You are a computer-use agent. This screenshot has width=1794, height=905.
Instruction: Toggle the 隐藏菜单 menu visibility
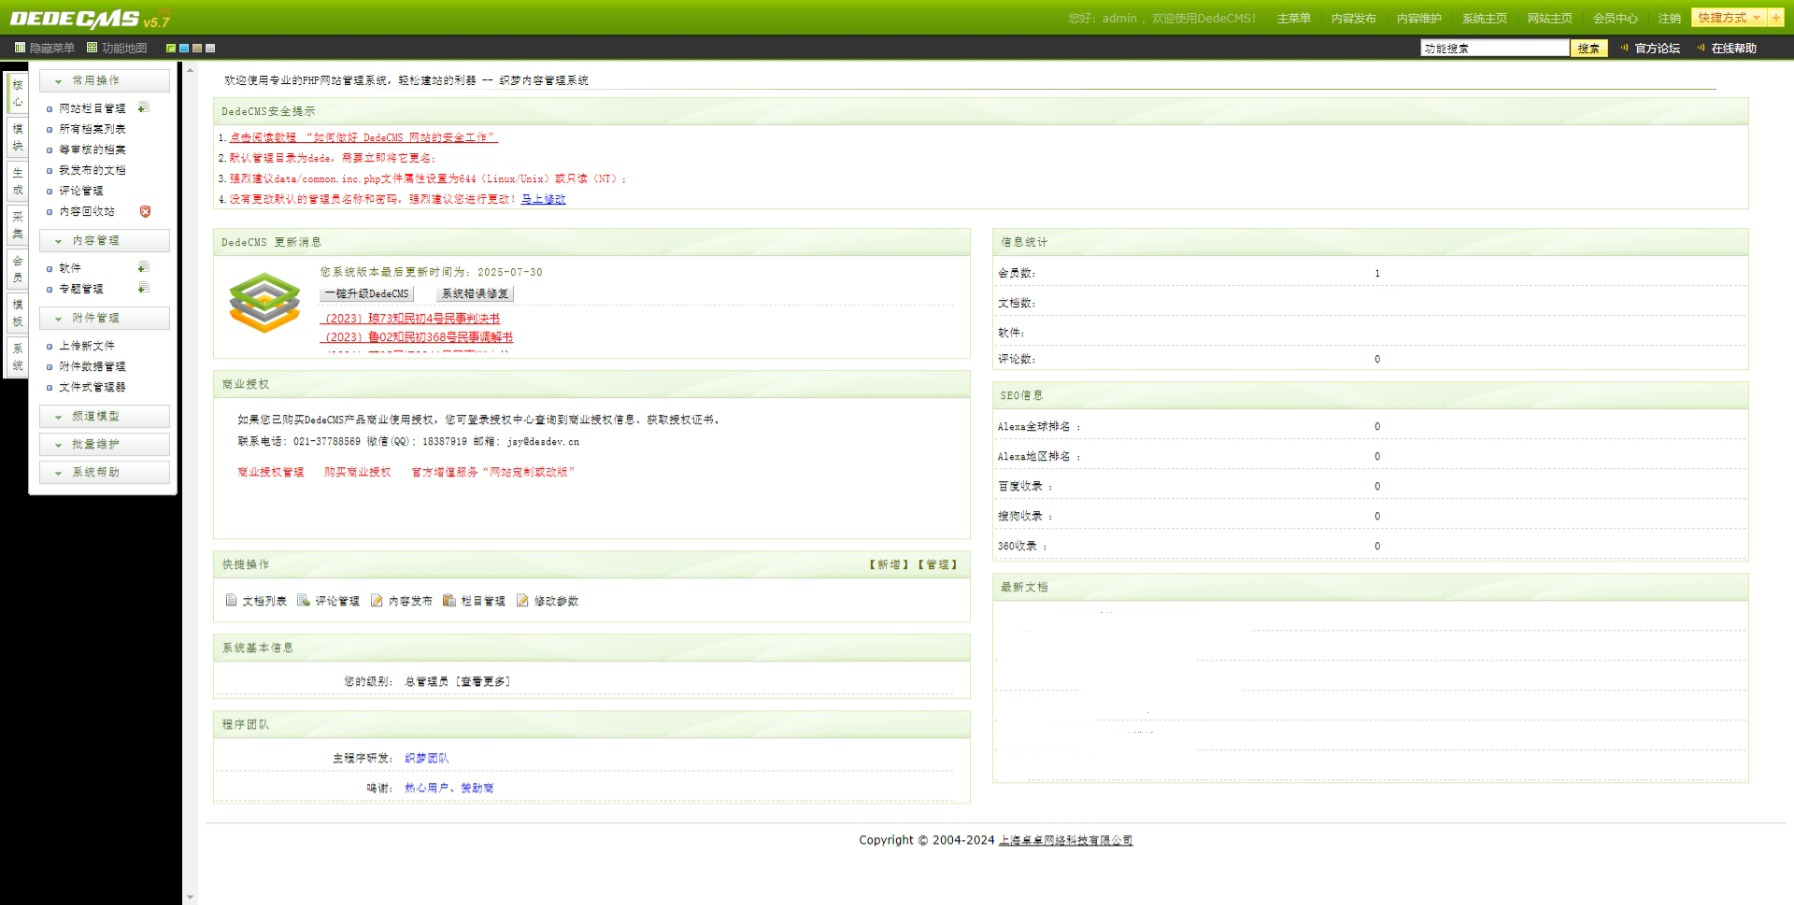point(44,48)
